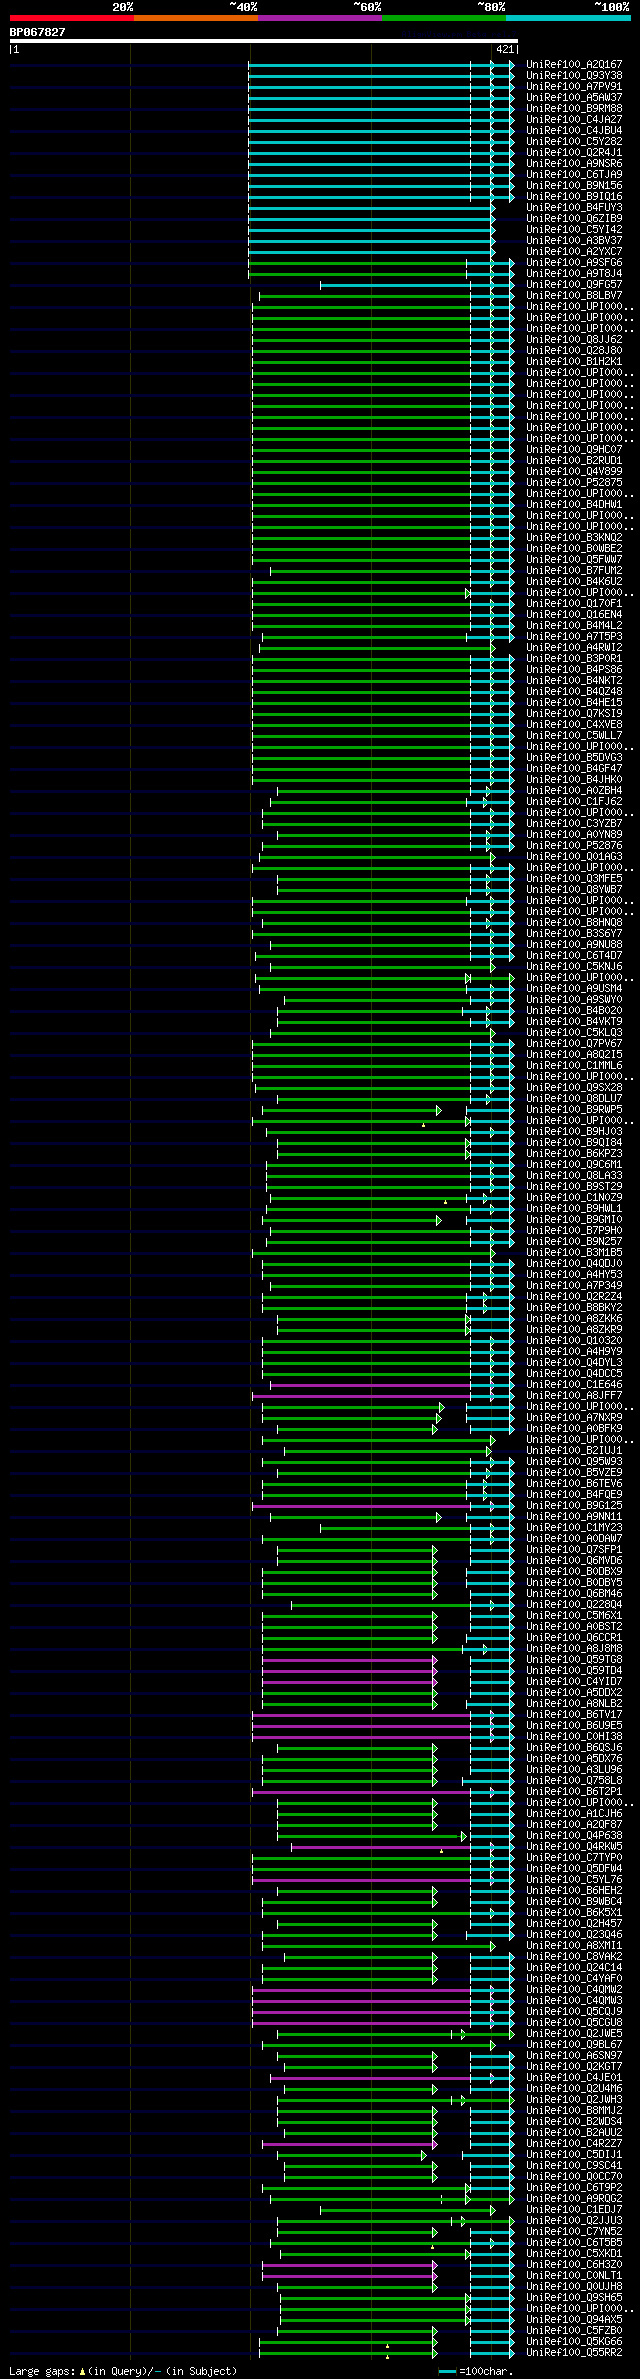Screen dimensions: 640x2379
Task: Open the UniRef100_Q4DYL3 entry
Action: tap(574, 1363)
